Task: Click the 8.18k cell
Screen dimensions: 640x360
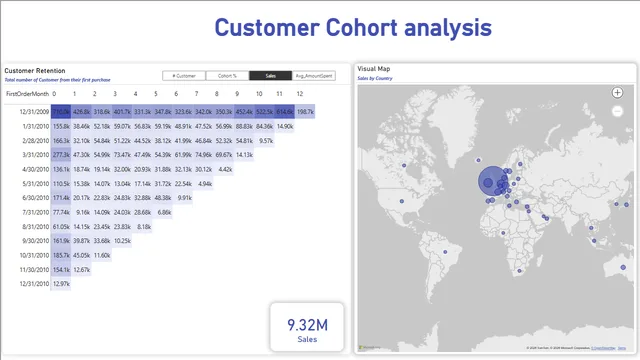Action: click(x=143, y=227)
